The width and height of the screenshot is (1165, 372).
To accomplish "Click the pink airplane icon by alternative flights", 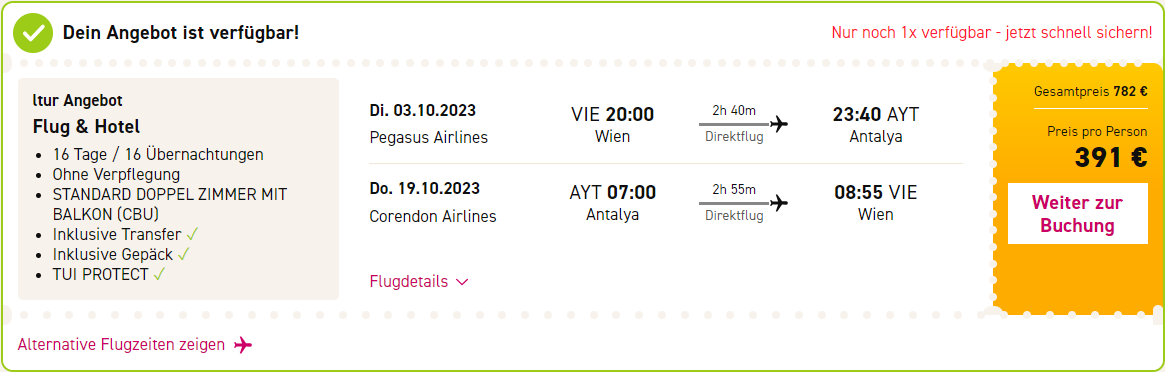I will 243,345.
